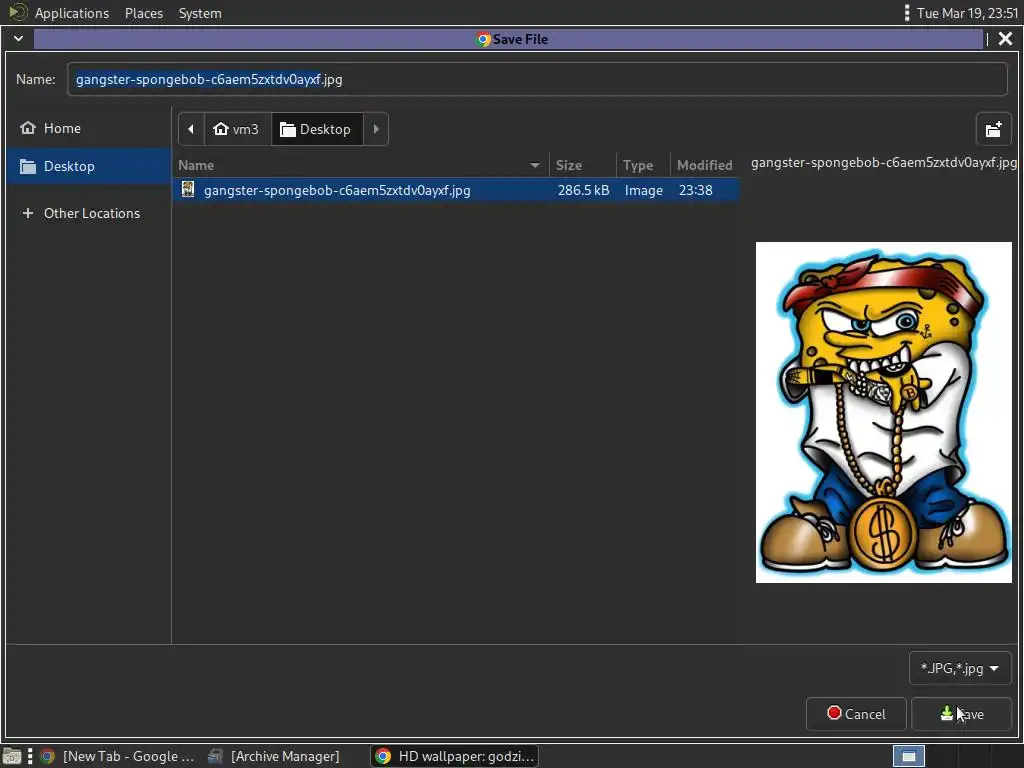Open the Applications menu
The image size is (1024, 768).
[72, 13]
